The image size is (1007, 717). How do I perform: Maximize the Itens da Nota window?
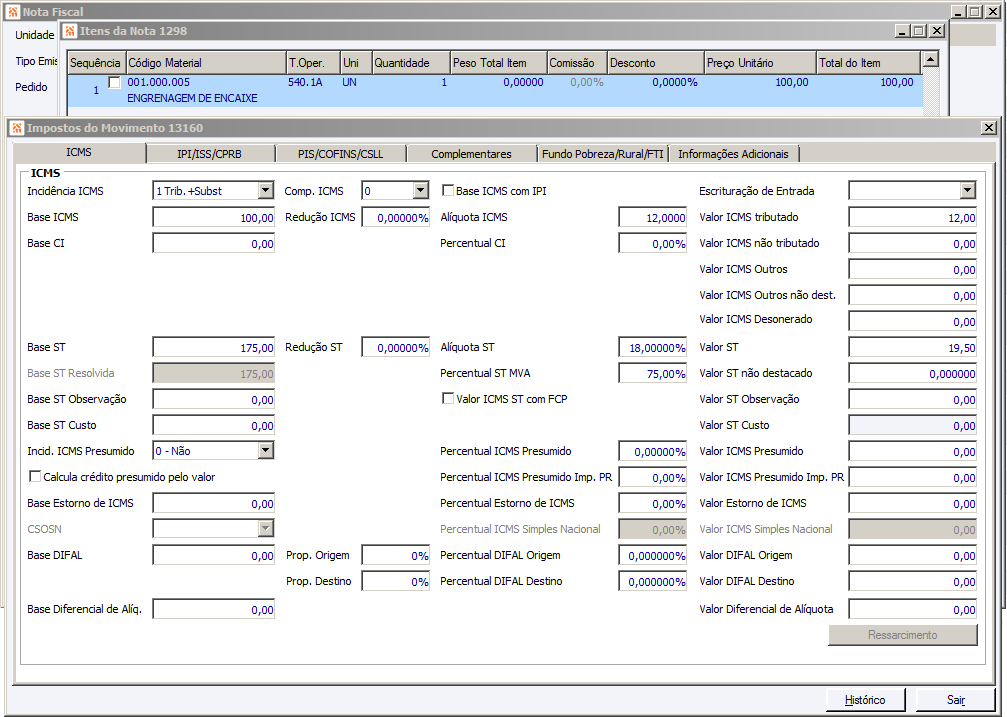pyautogui.click(x=919, y=31)
